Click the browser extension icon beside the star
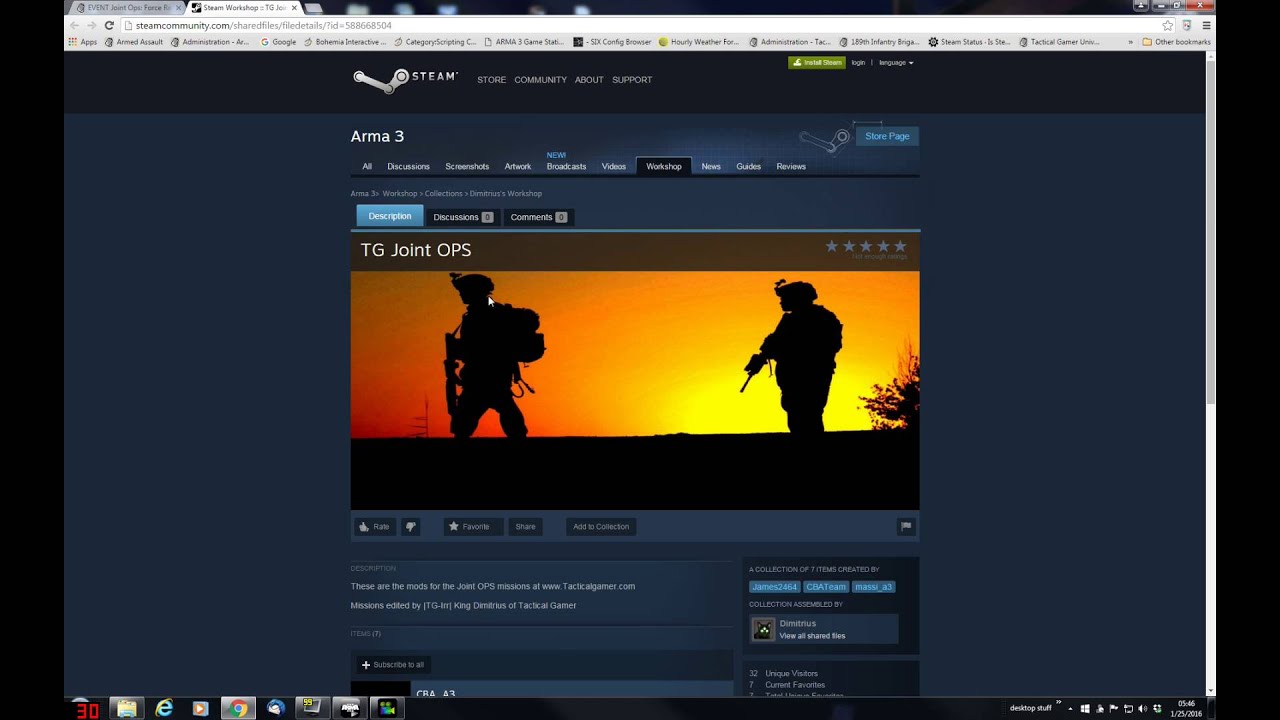The height and width of the screenshot is (720, 1280). [1187, 25]
